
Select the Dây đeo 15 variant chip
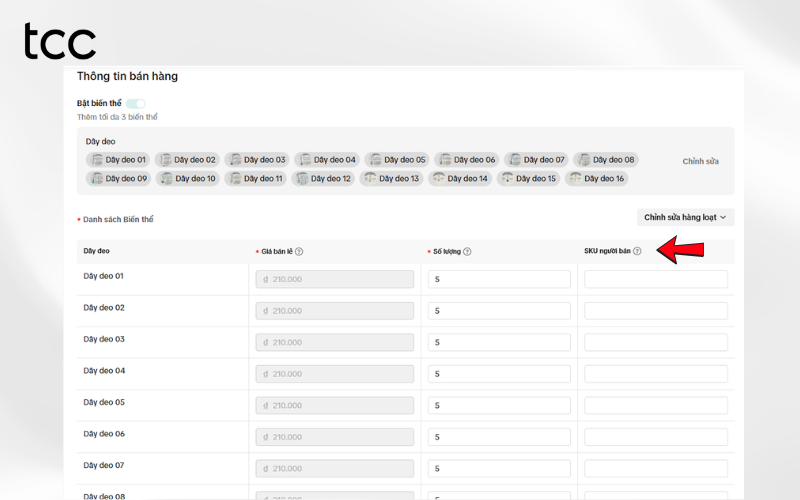[528, 179]
